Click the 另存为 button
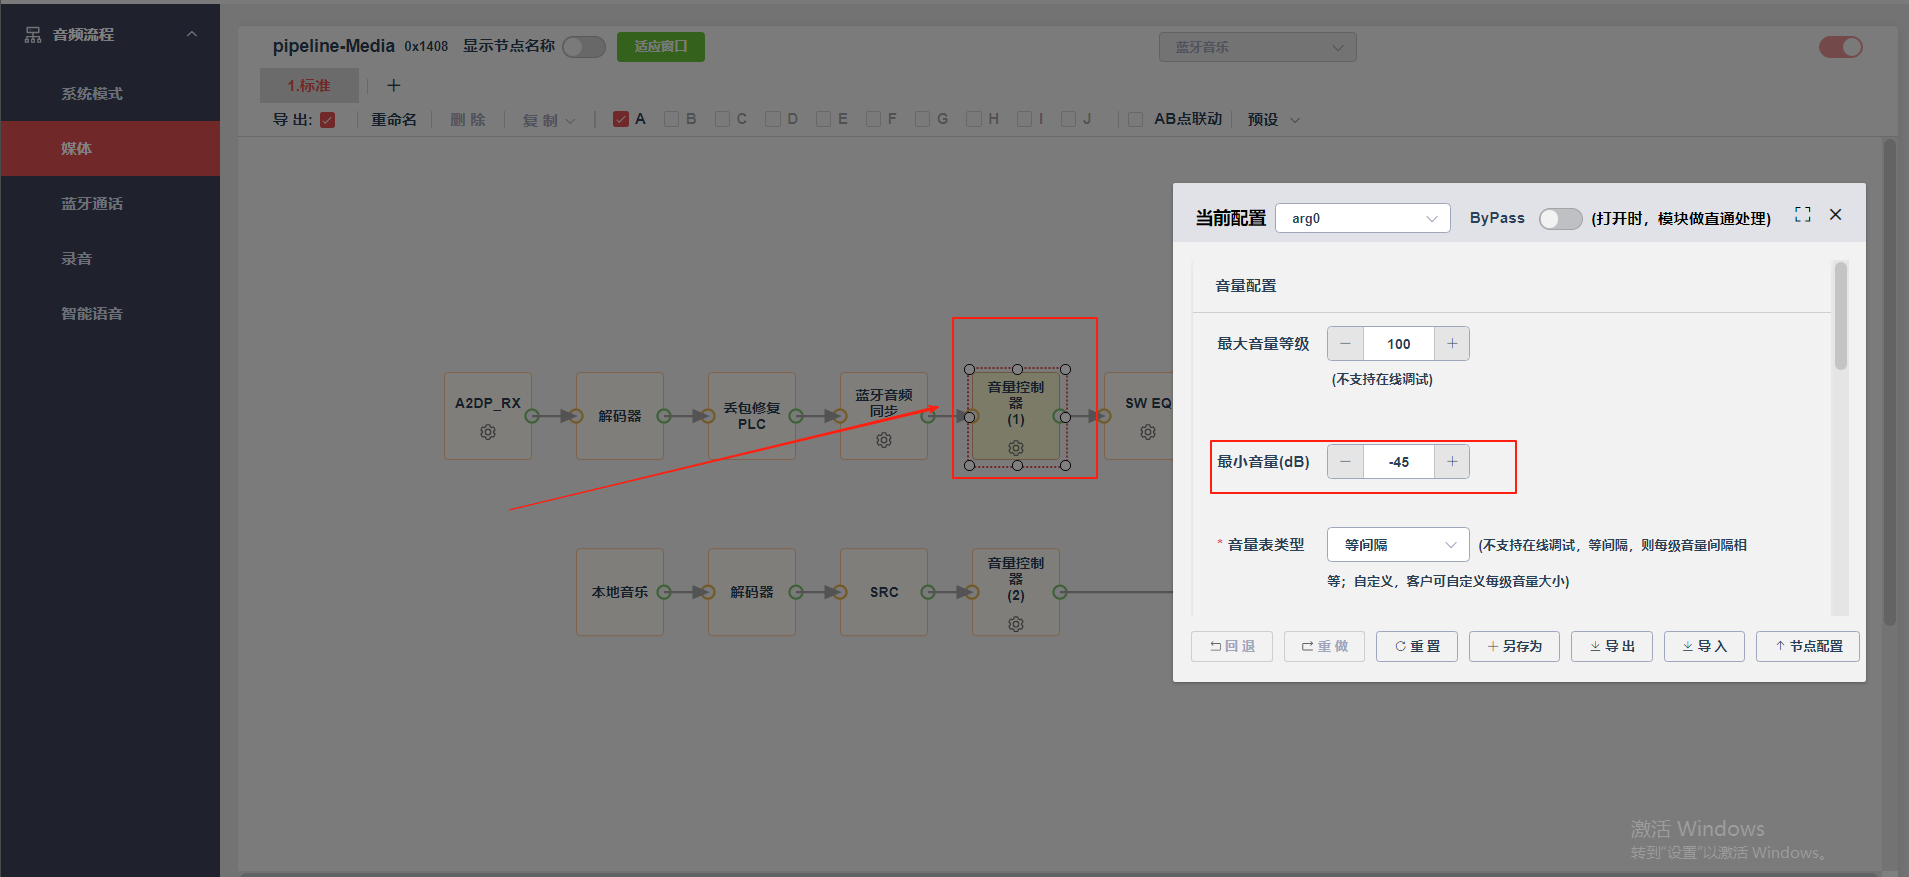 pos(1514,647)
